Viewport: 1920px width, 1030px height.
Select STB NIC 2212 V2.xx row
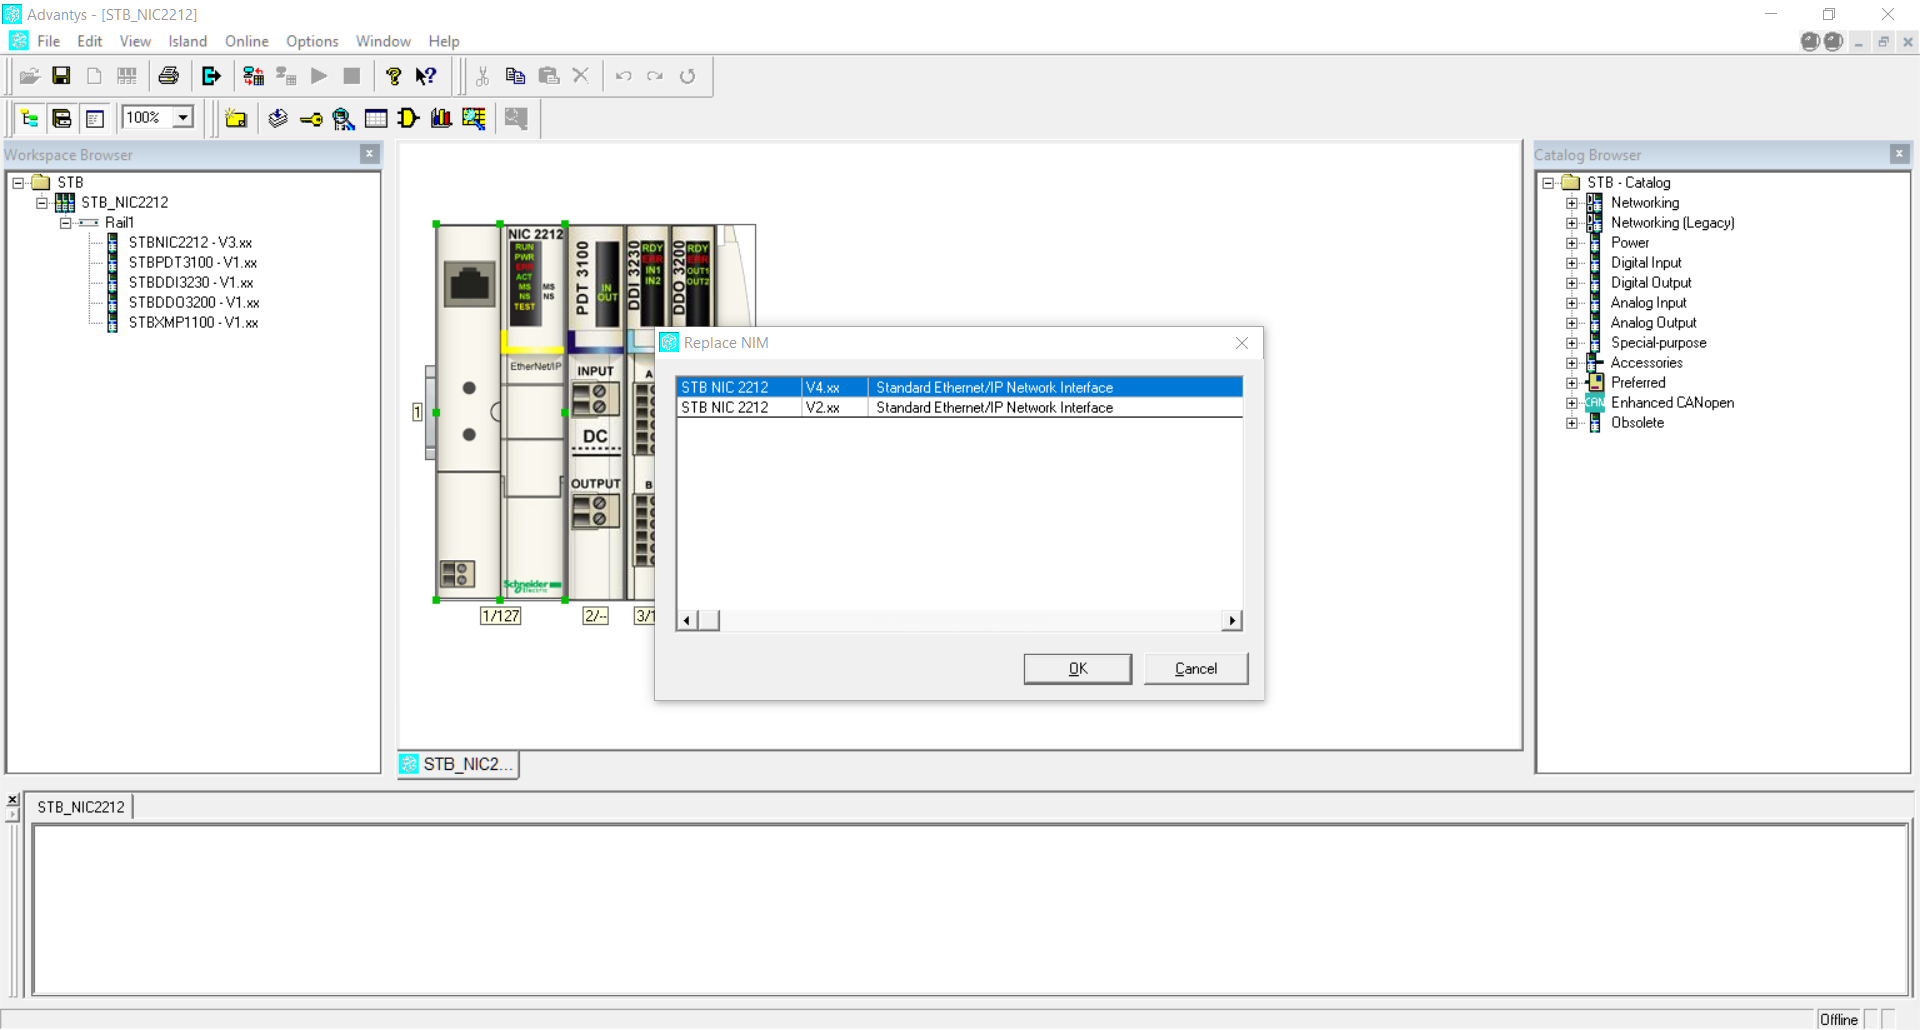pyautogui.click(x=959, y=408)
